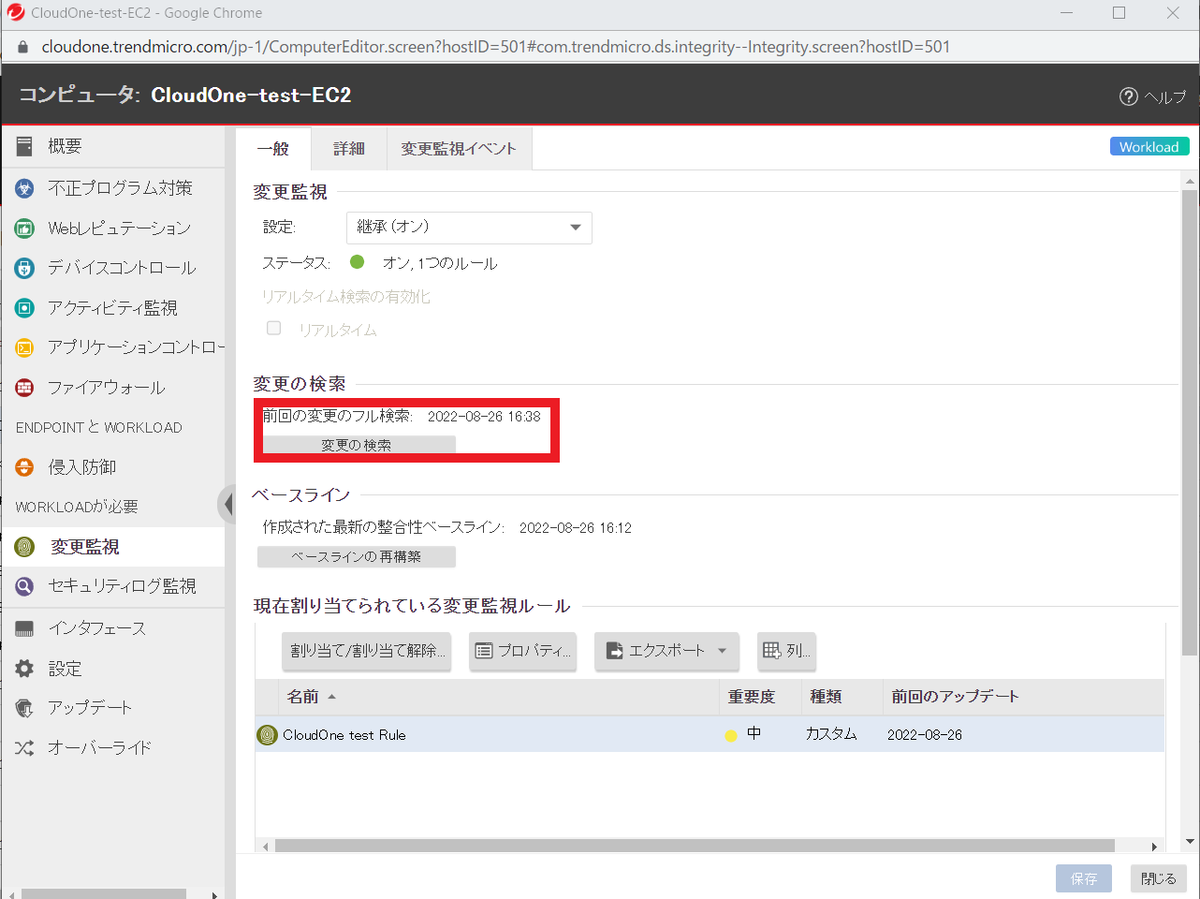Expand the エクスポート dropdown button
Screen dimensions: 1200x899
point(667,651)
